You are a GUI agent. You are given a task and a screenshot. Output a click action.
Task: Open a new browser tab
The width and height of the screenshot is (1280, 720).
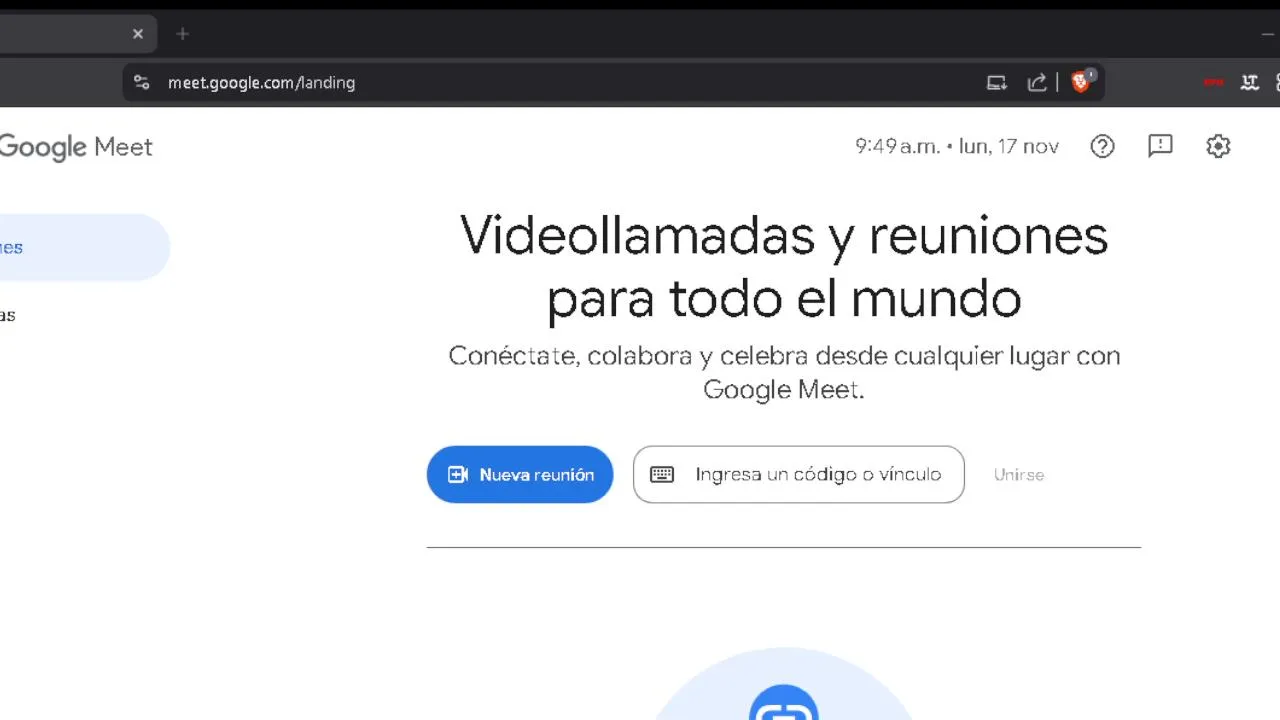182,34
